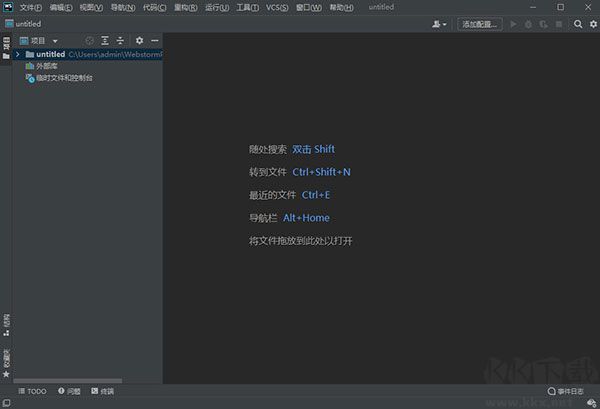Open the TODO tool window tab
600x409 pixels.
(x=33, y=391)
